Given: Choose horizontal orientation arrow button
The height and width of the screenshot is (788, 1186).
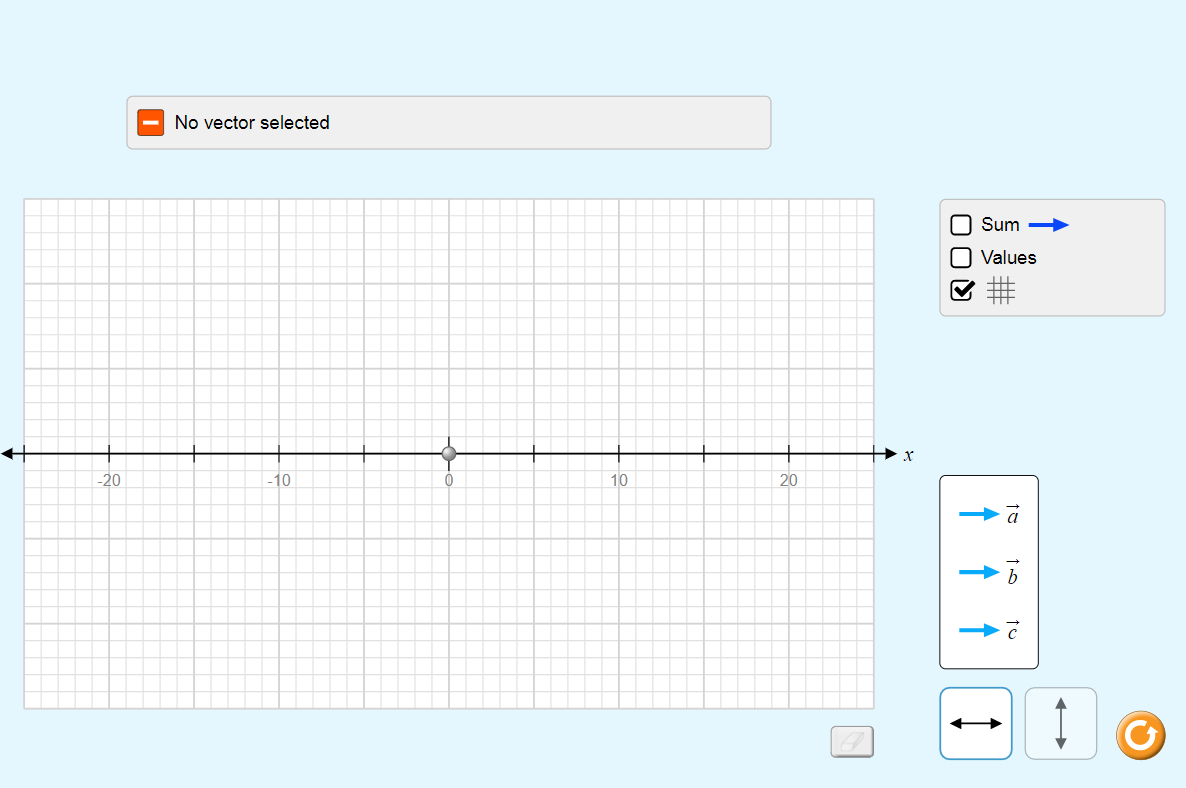Looking at the screenshot, I should 976,724.
